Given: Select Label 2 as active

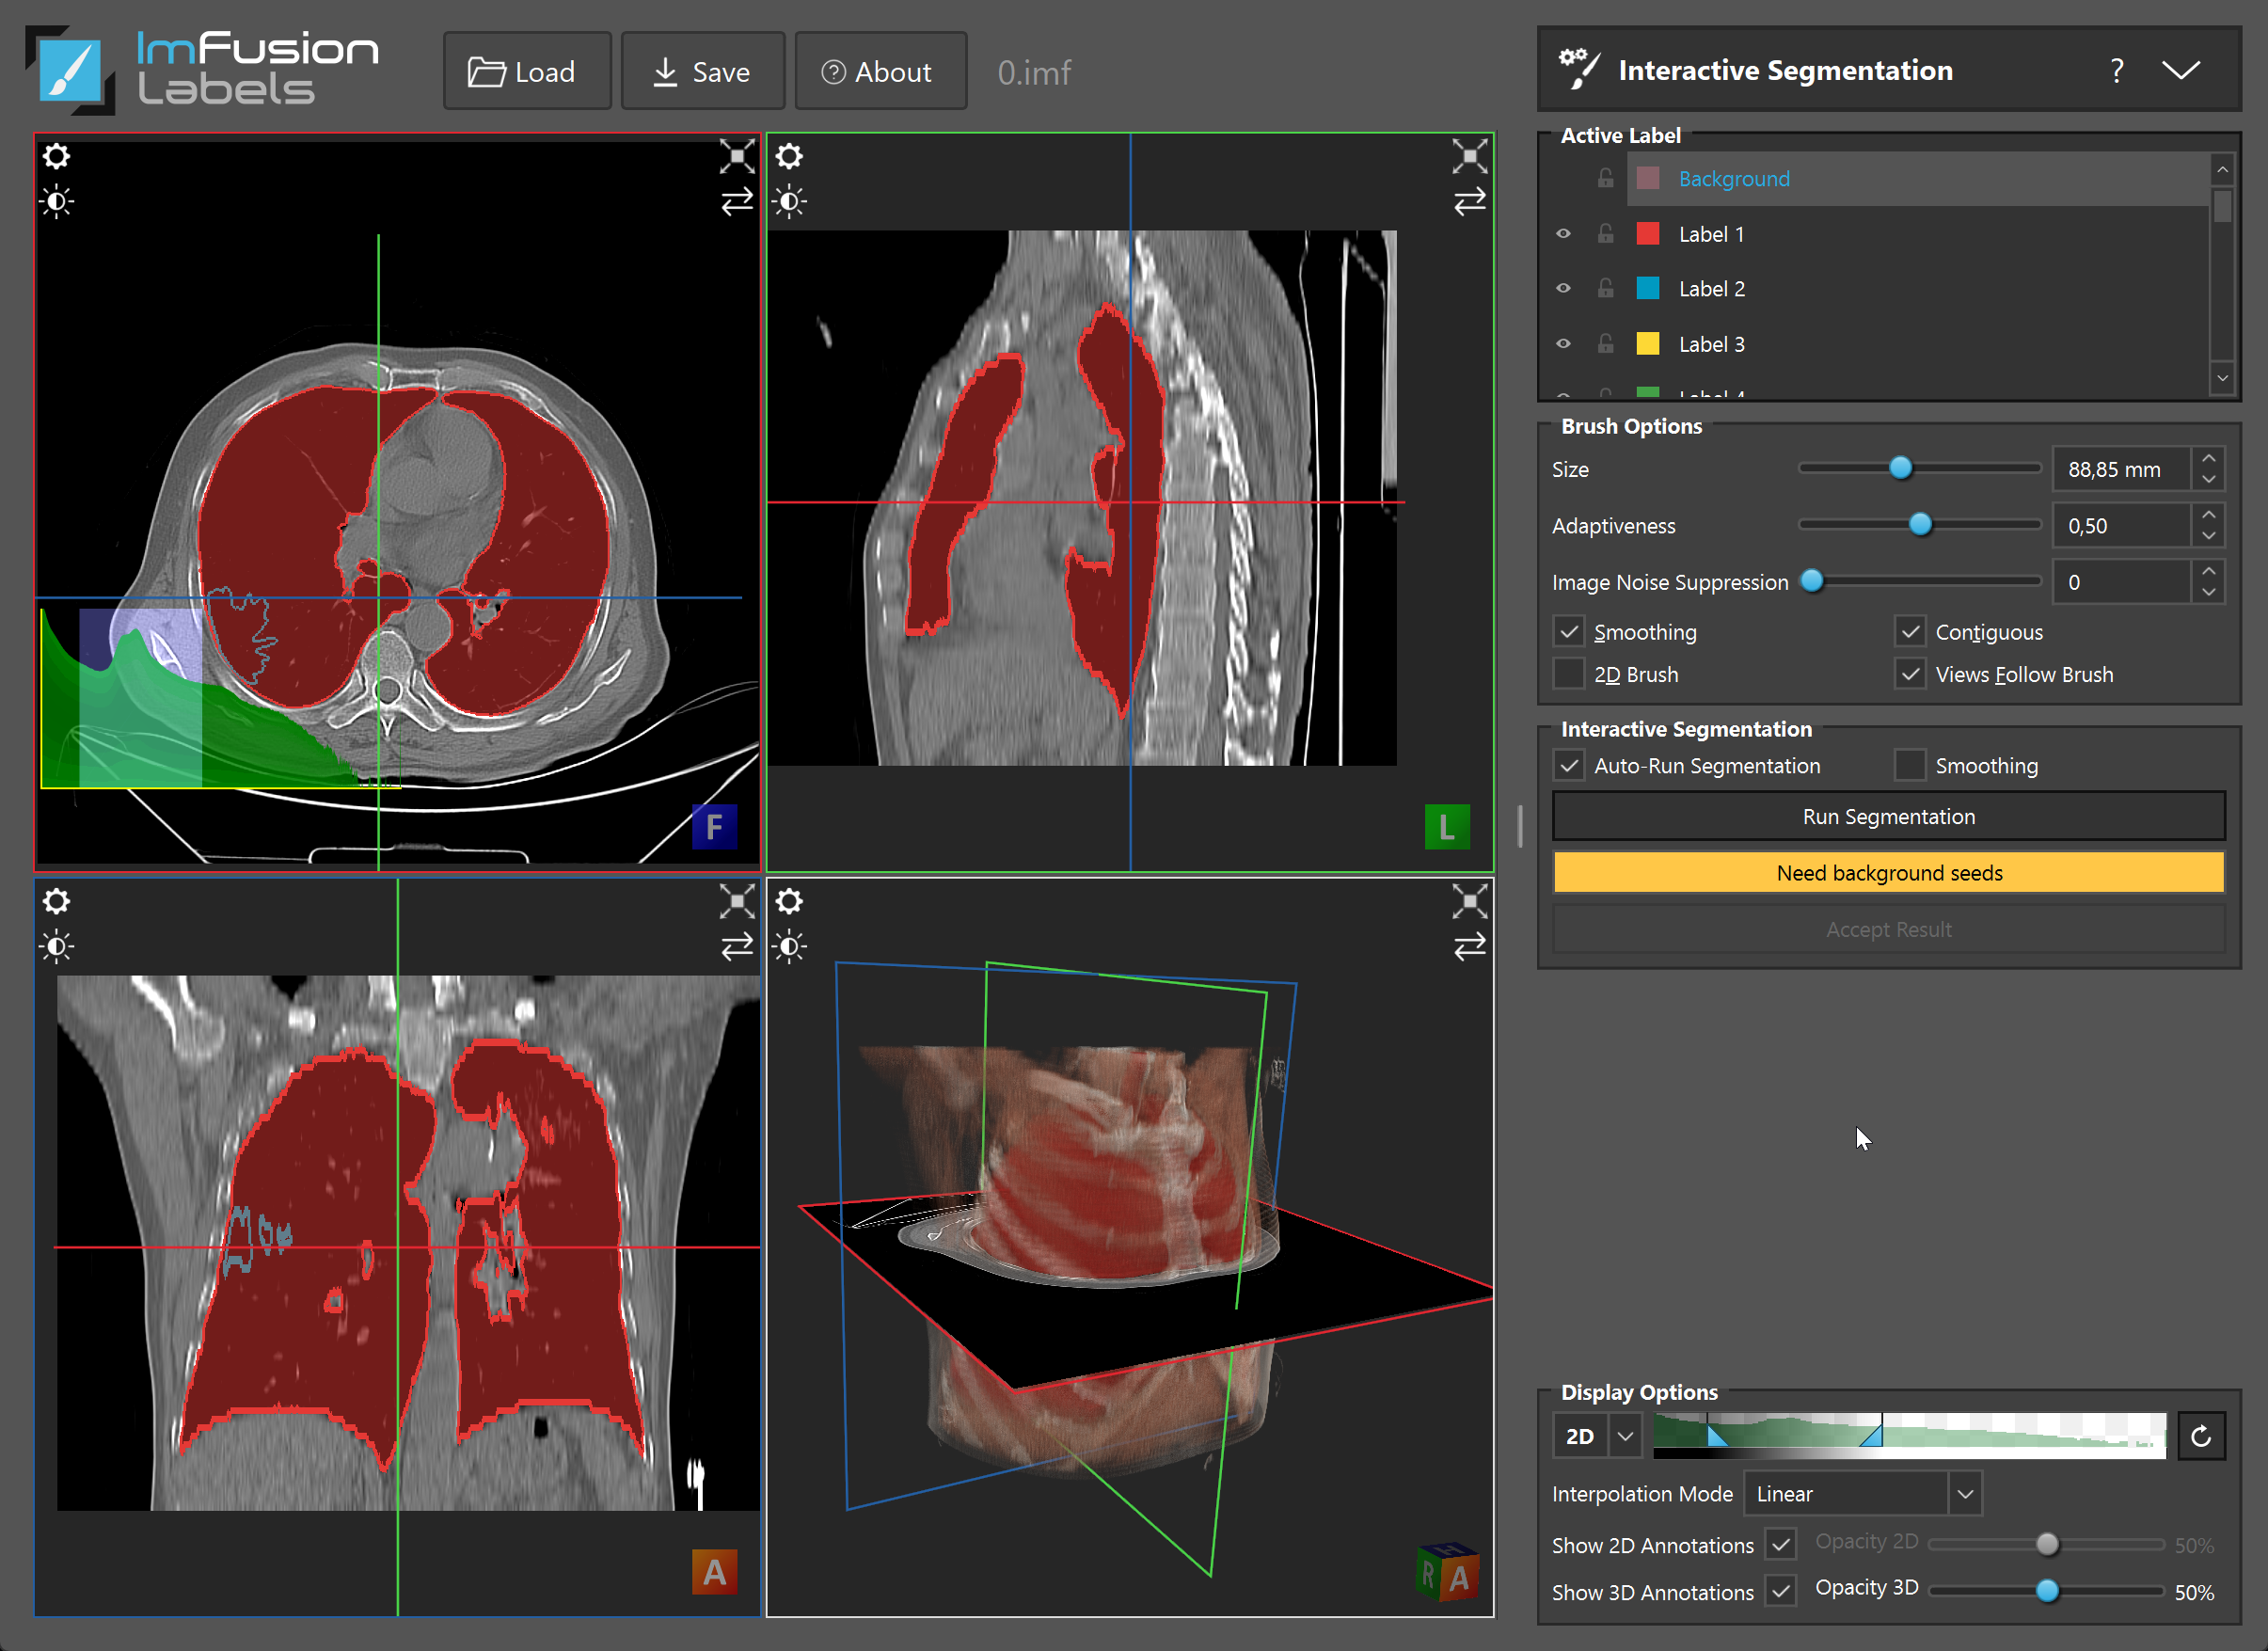Looking at the screenshot, I should (x=1918, y=288).
